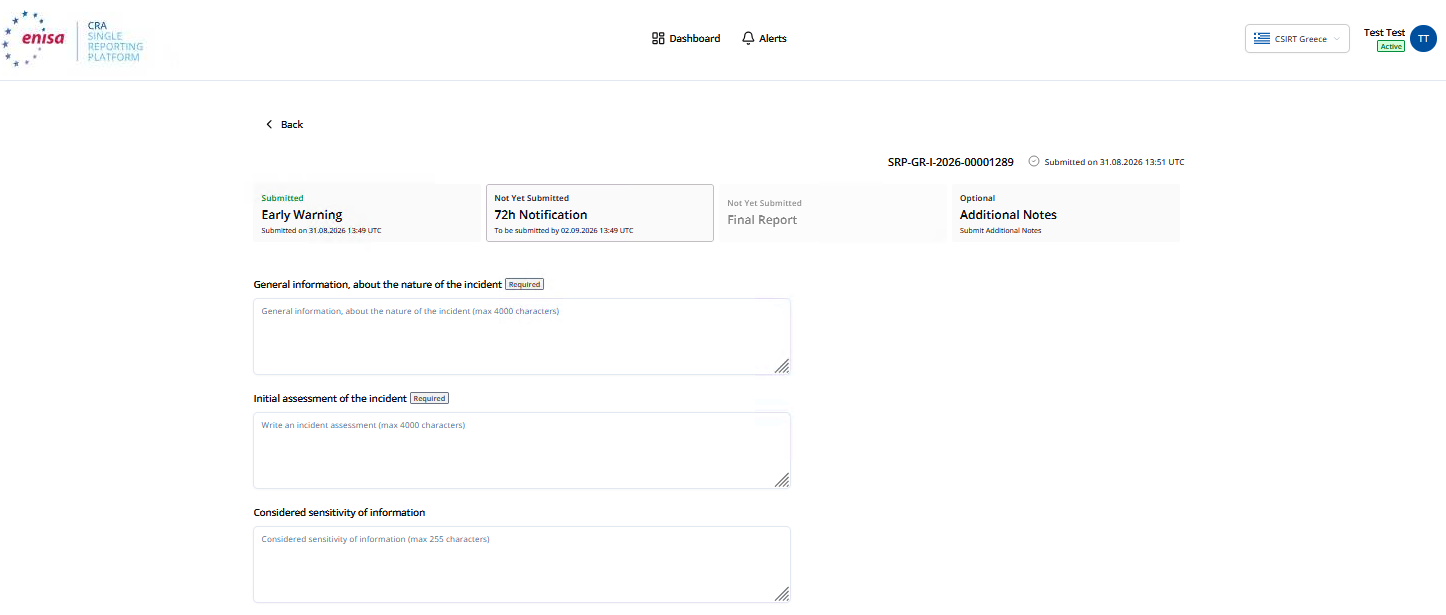Click the Test Test user name
Image resolution: width=1446 pixels, height=615 pixels.
pyautogui.click(x=1384, y=33)
